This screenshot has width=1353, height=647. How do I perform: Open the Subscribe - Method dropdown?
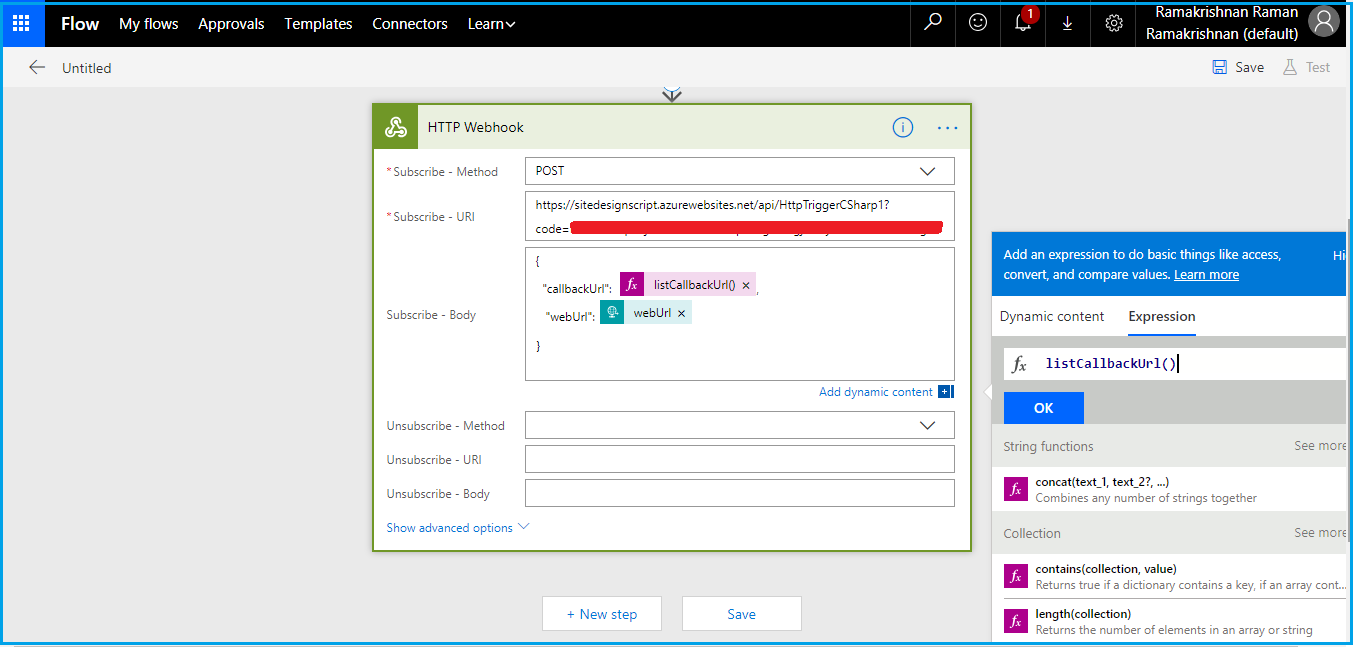(740, 171)
